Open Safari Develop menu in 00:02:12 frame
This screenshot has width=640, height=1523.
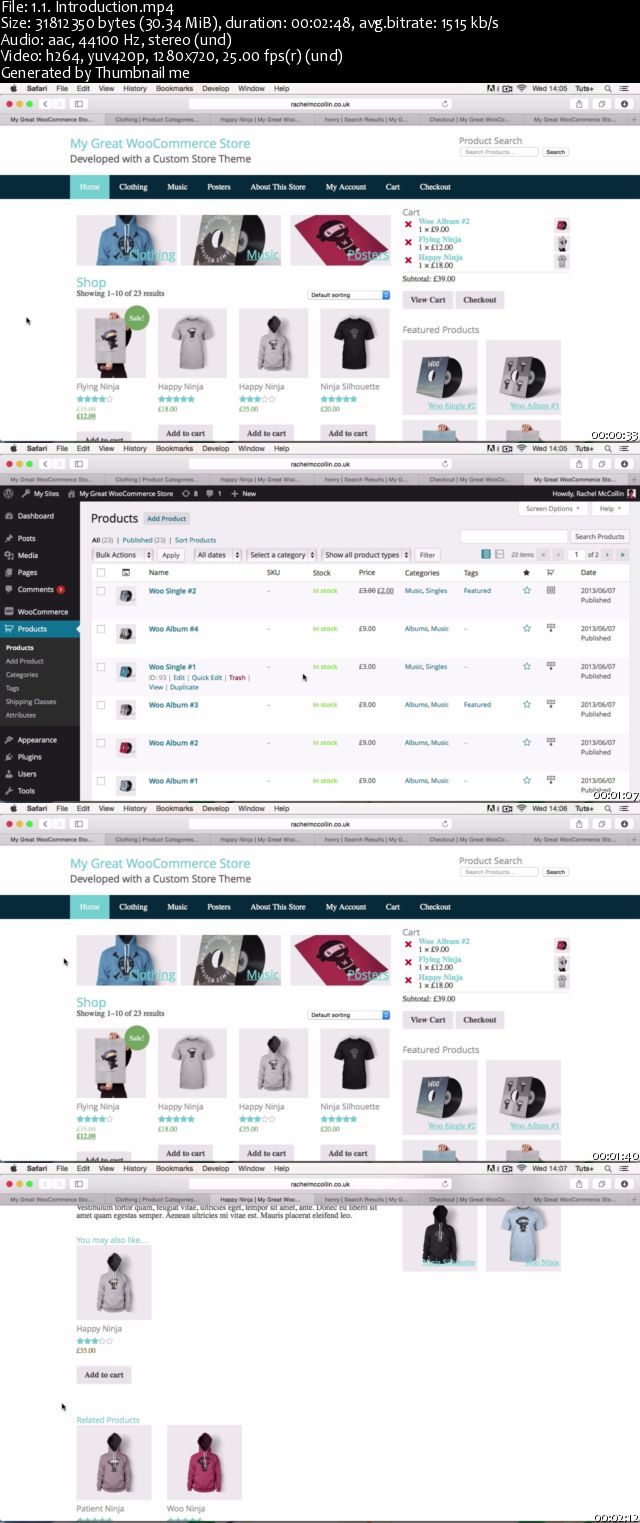(x=216, y=1168)
